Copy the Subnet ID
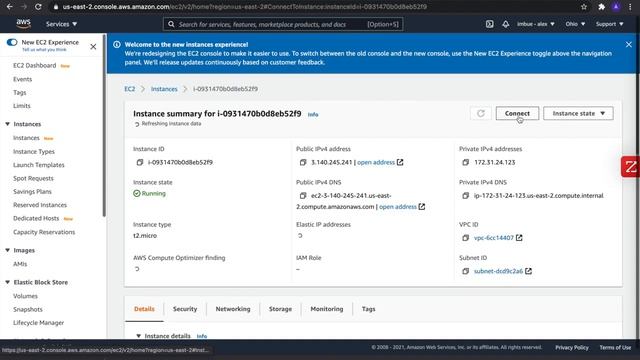The image size is (640, 360). pos(466,271)
